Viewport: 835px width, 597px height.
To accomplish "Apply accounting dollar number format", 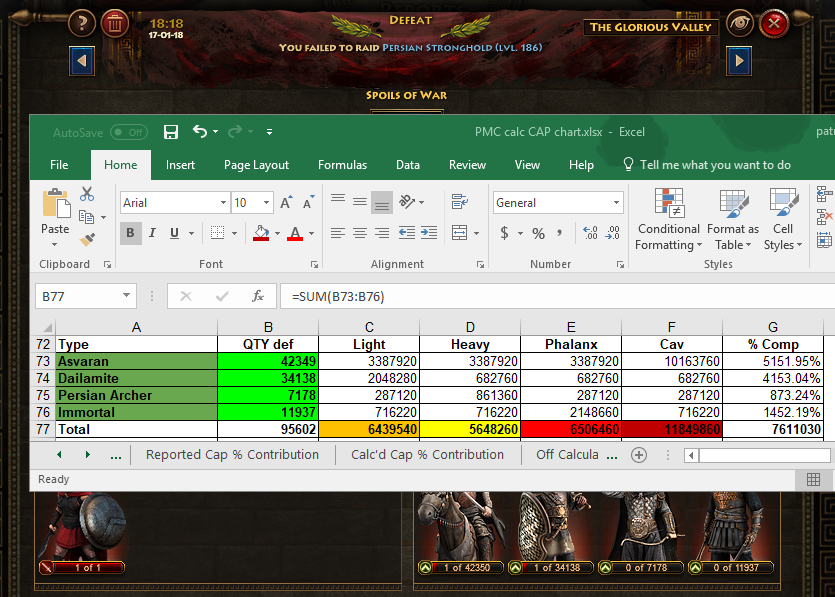I will [504, 233].
